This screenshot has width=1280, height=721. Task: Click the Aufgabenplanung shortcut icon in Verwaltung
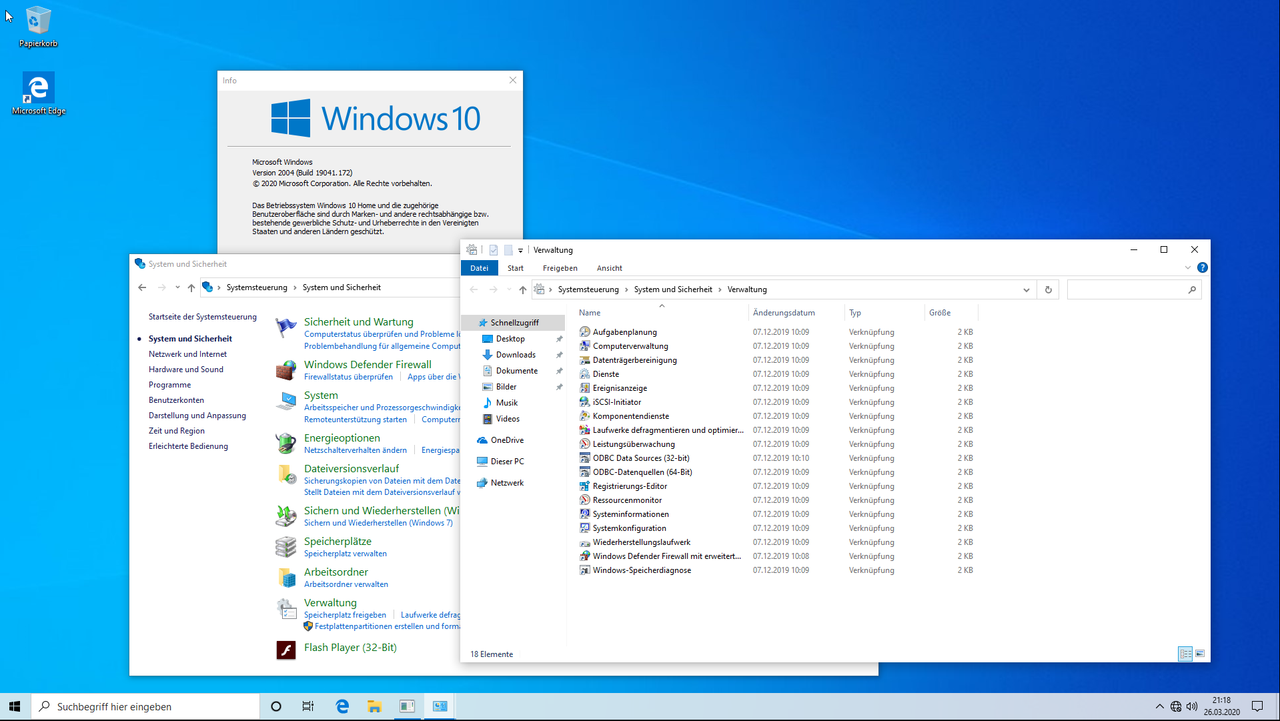(x=585, y=332)
